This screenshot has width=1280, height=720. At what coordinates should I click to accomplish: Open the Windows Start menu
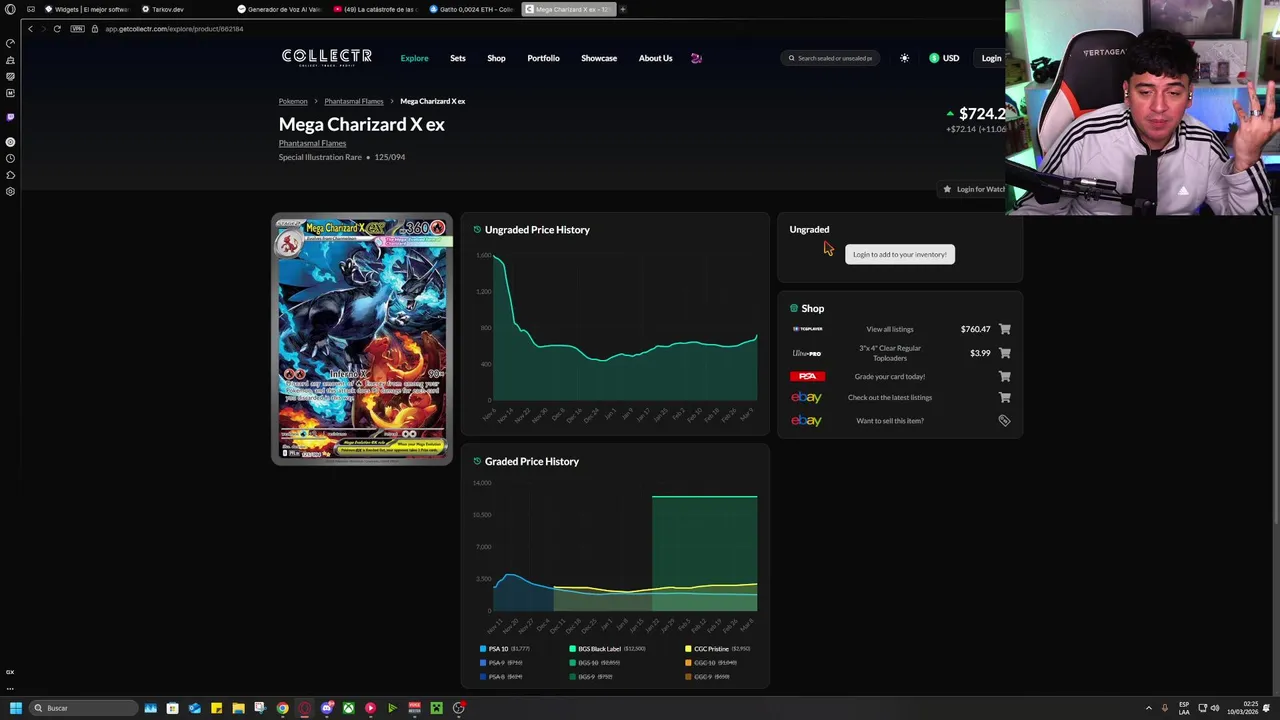click(15, 708)
